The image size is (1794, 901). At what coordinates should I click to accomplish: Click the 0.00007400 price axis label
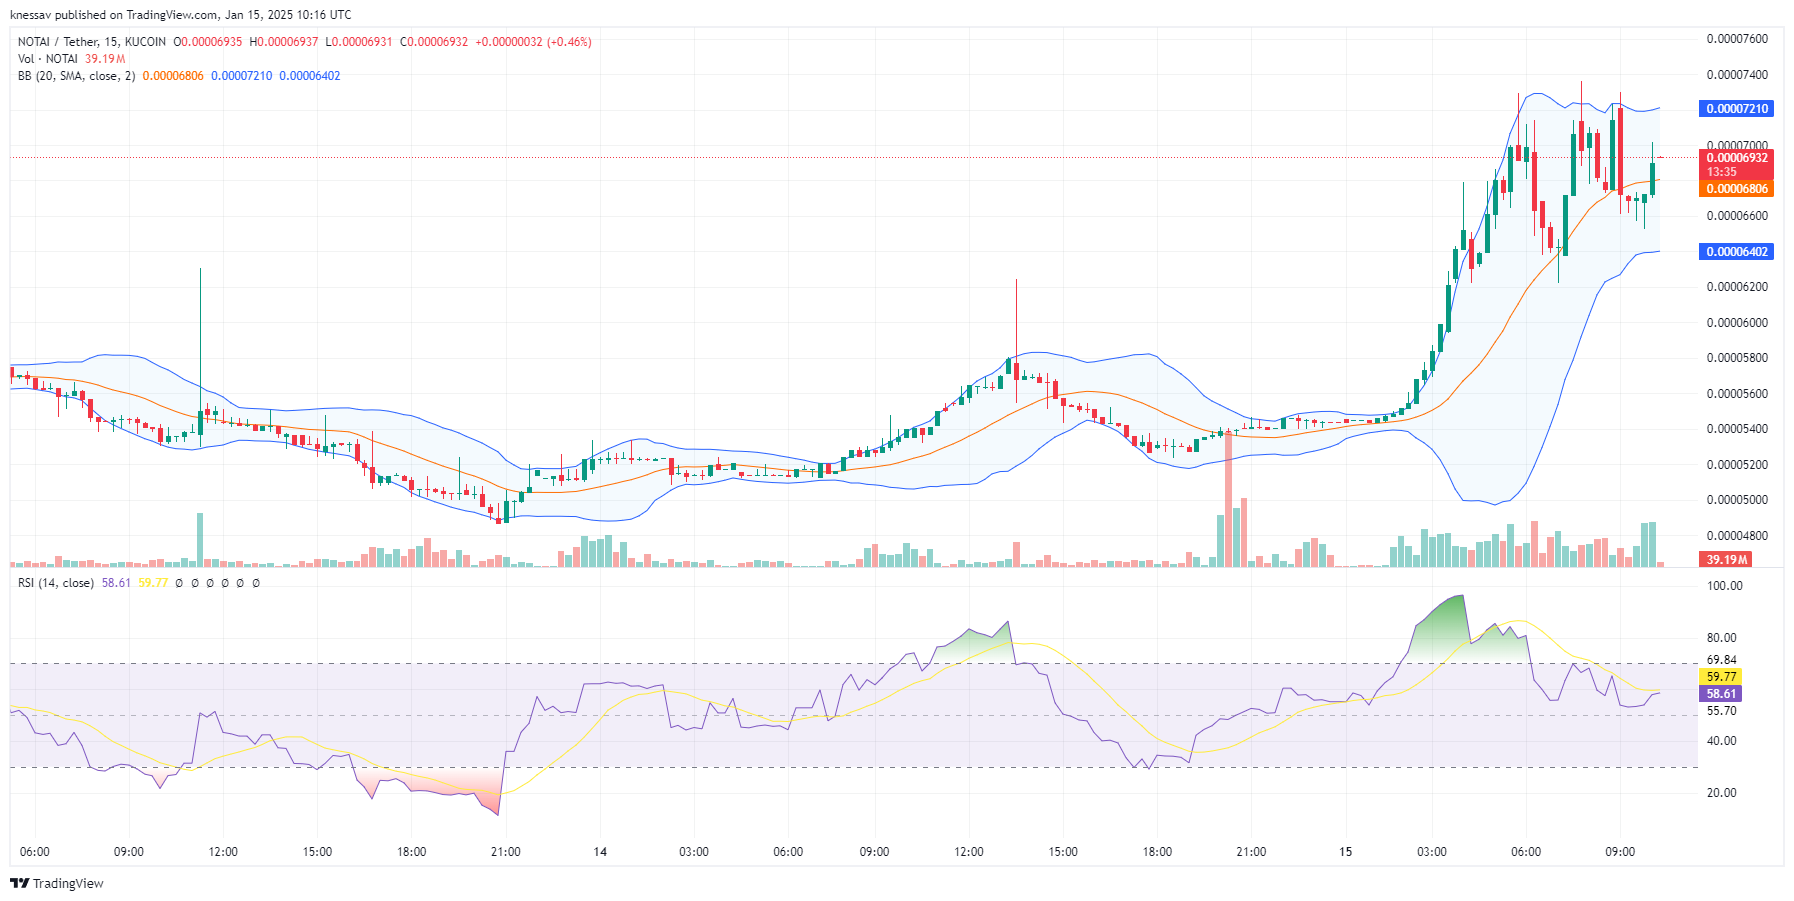(x=1737, y=75)
